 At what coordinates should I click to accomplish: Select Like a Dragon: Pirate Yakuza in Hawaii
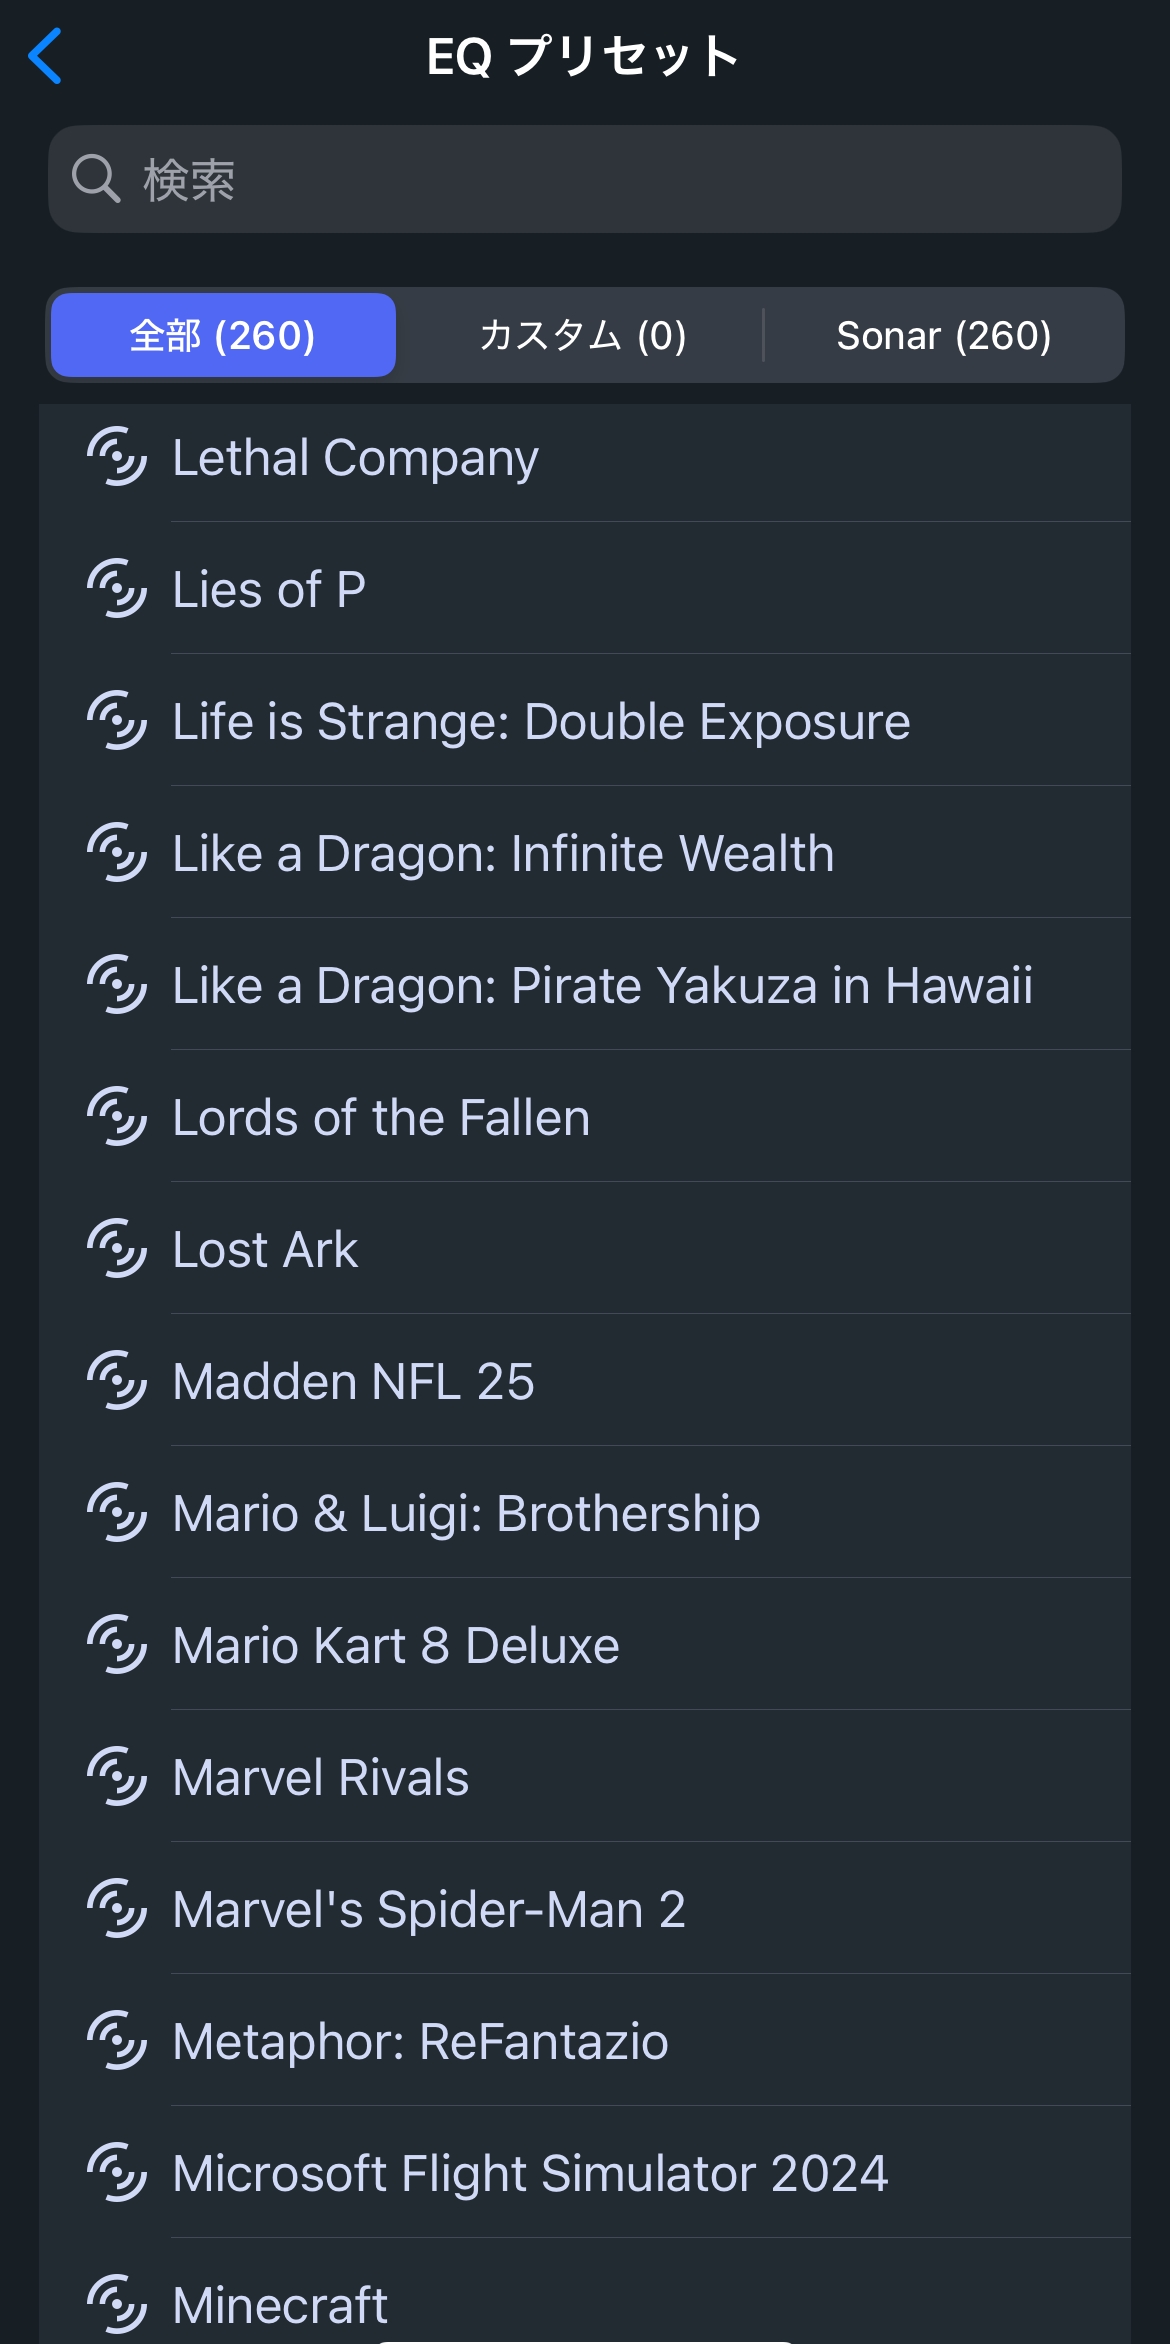pos(602,985)
